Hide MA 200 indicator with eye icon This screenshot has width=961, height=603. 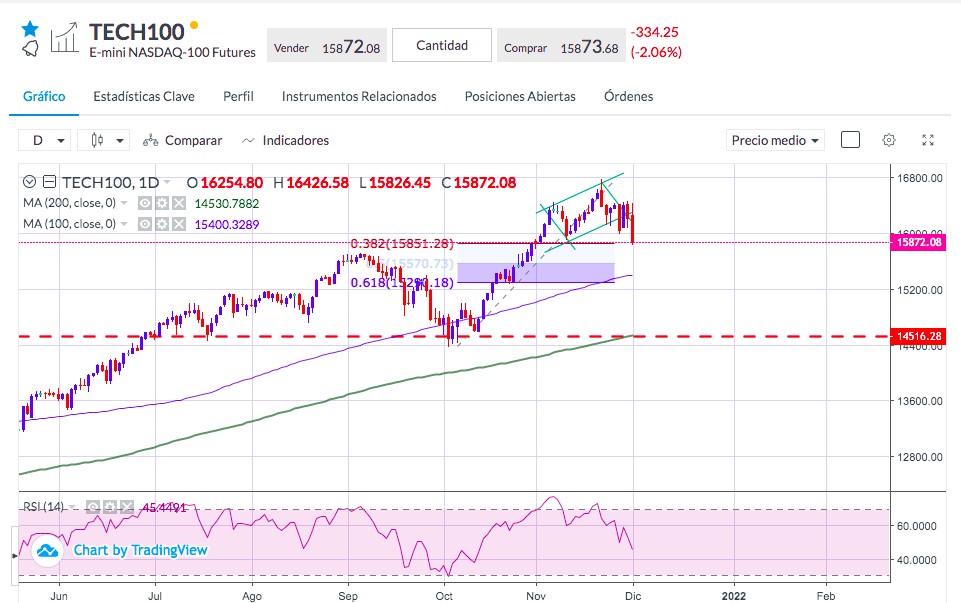pos(145,203)
